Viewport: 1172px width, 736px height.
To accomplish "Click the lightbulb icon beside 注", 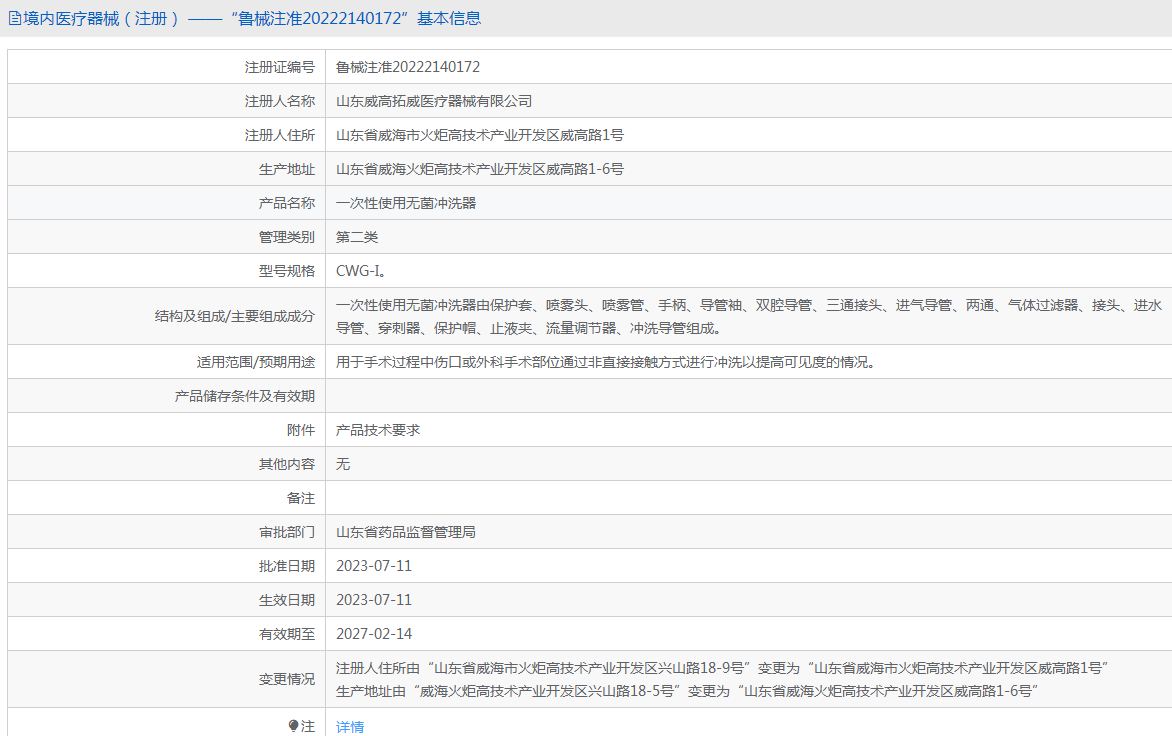I will coord(293,726).
